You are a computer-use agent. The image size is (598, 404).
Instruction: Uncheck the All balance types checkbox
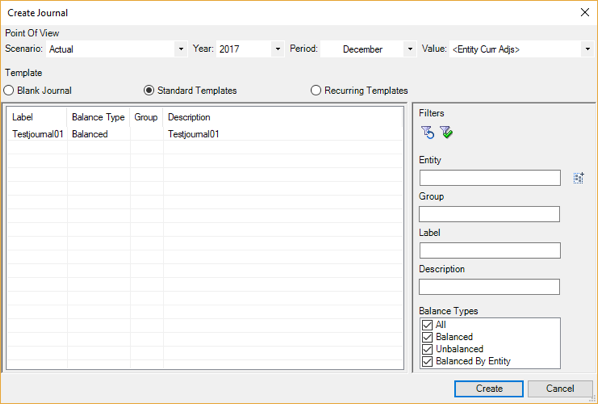(x=428, y=325)
